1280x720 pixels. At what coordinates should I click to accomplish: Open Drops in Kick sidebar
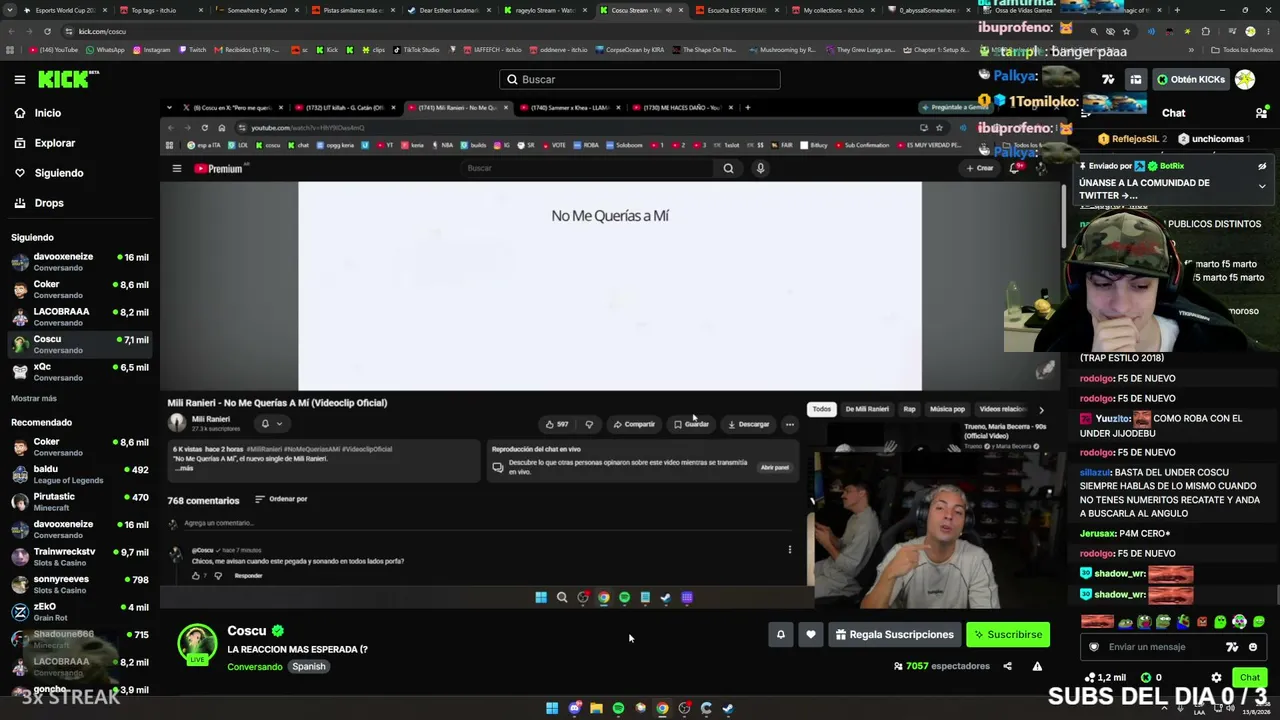pyautogui.click(x=49, y=203)
